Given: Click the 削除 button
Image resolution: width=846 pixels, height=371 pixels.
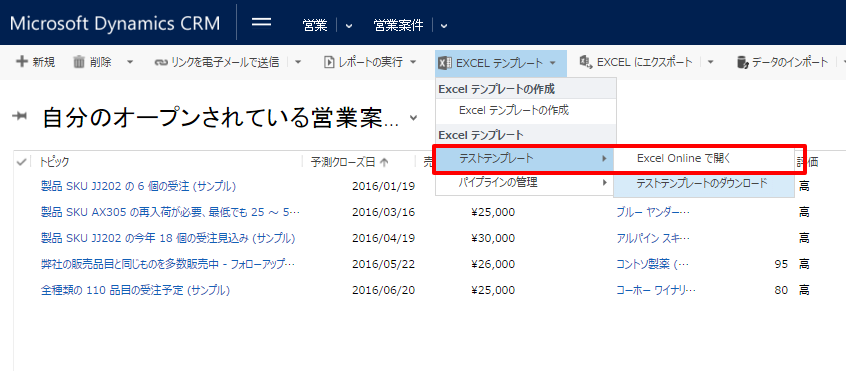Looking at the screenshot, I should pyautogui.click(x=92, y=62).
